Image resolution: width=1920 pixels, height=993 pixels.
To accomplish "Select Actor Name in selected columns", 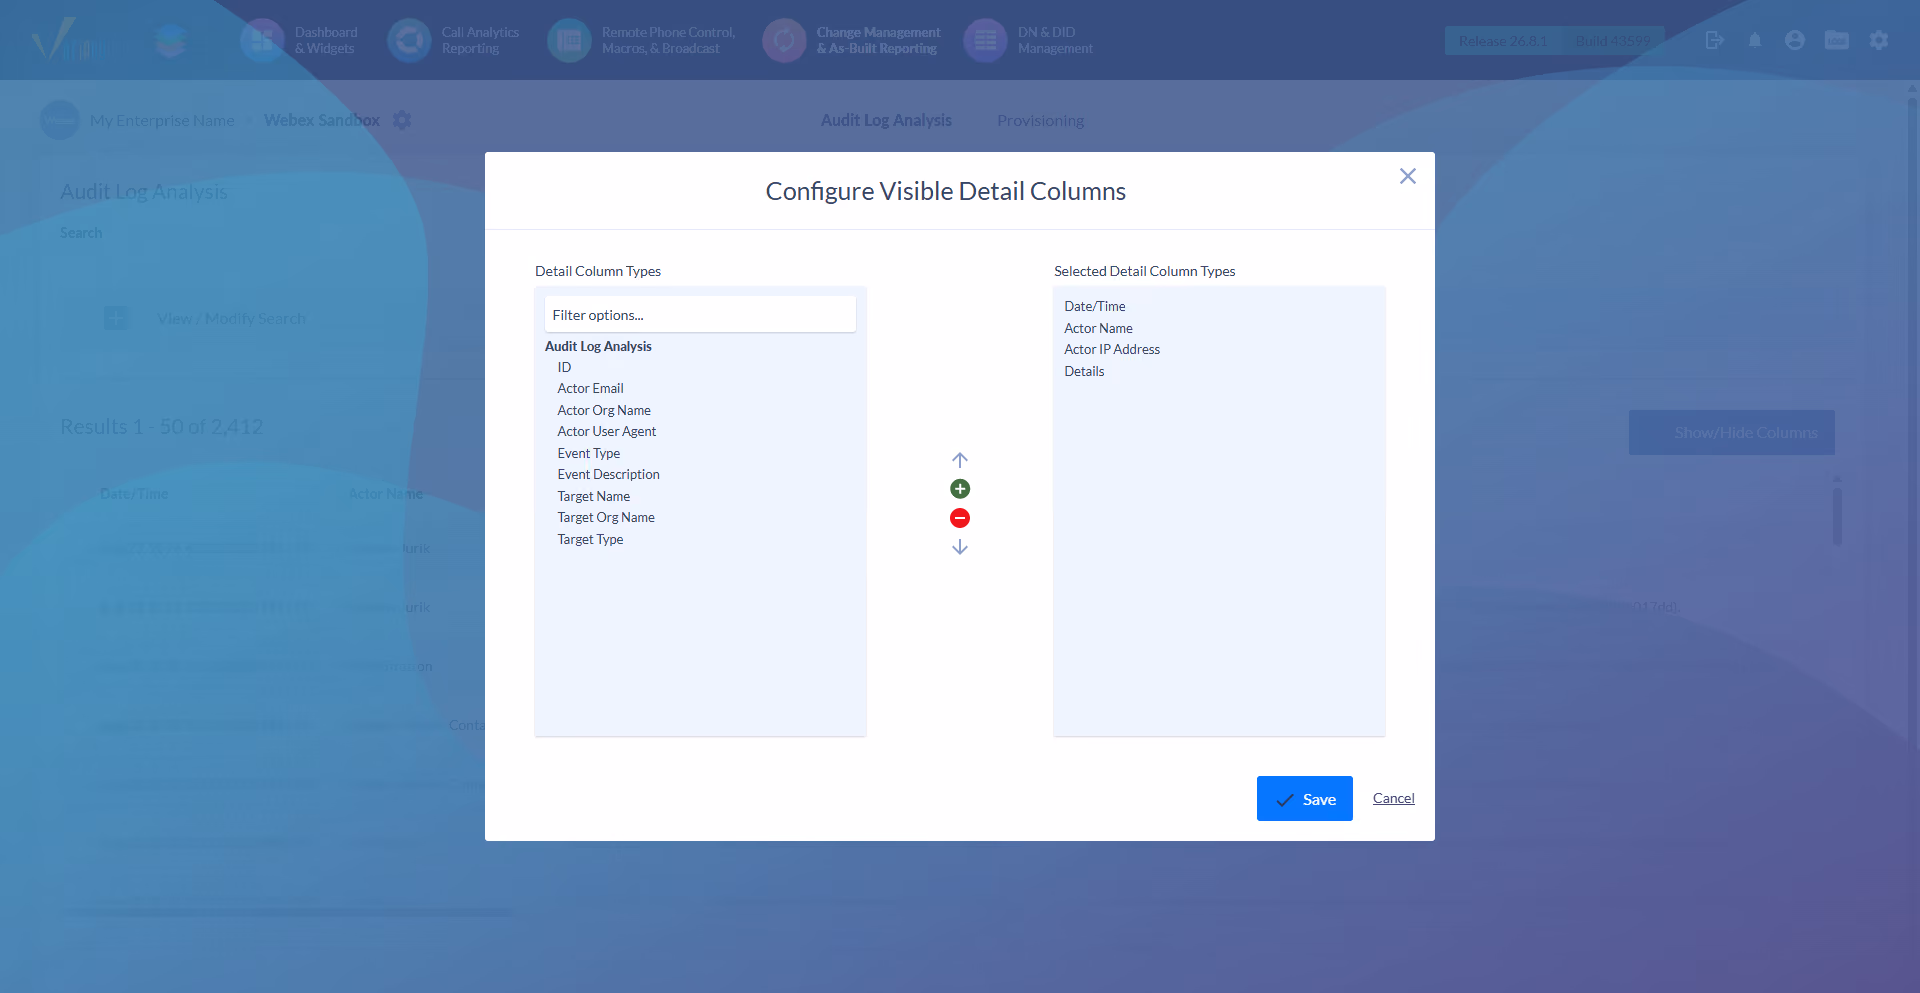I will pyautogui.click(x=1098, y=328).
